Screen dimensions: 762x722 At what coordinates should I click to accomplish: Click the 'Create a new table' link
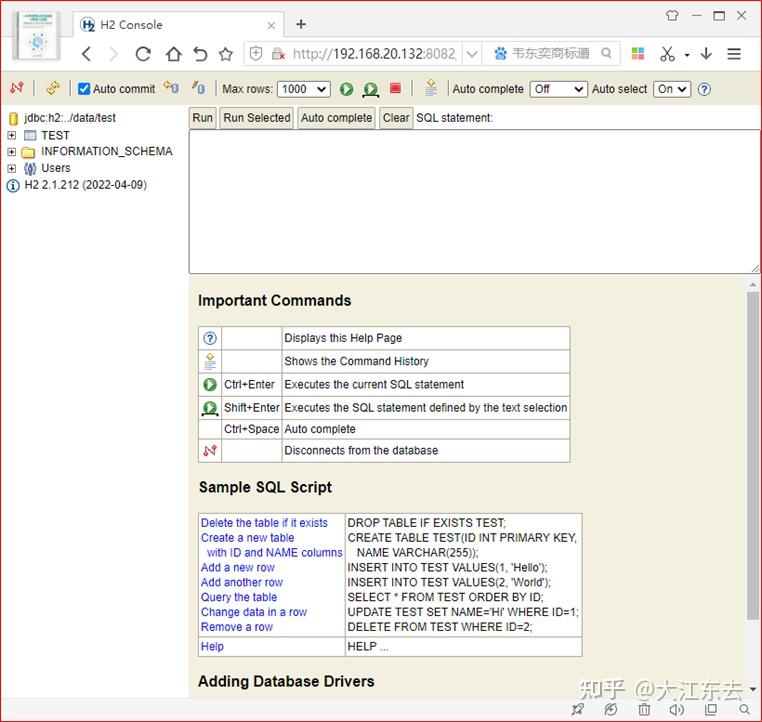pos(247,537)
